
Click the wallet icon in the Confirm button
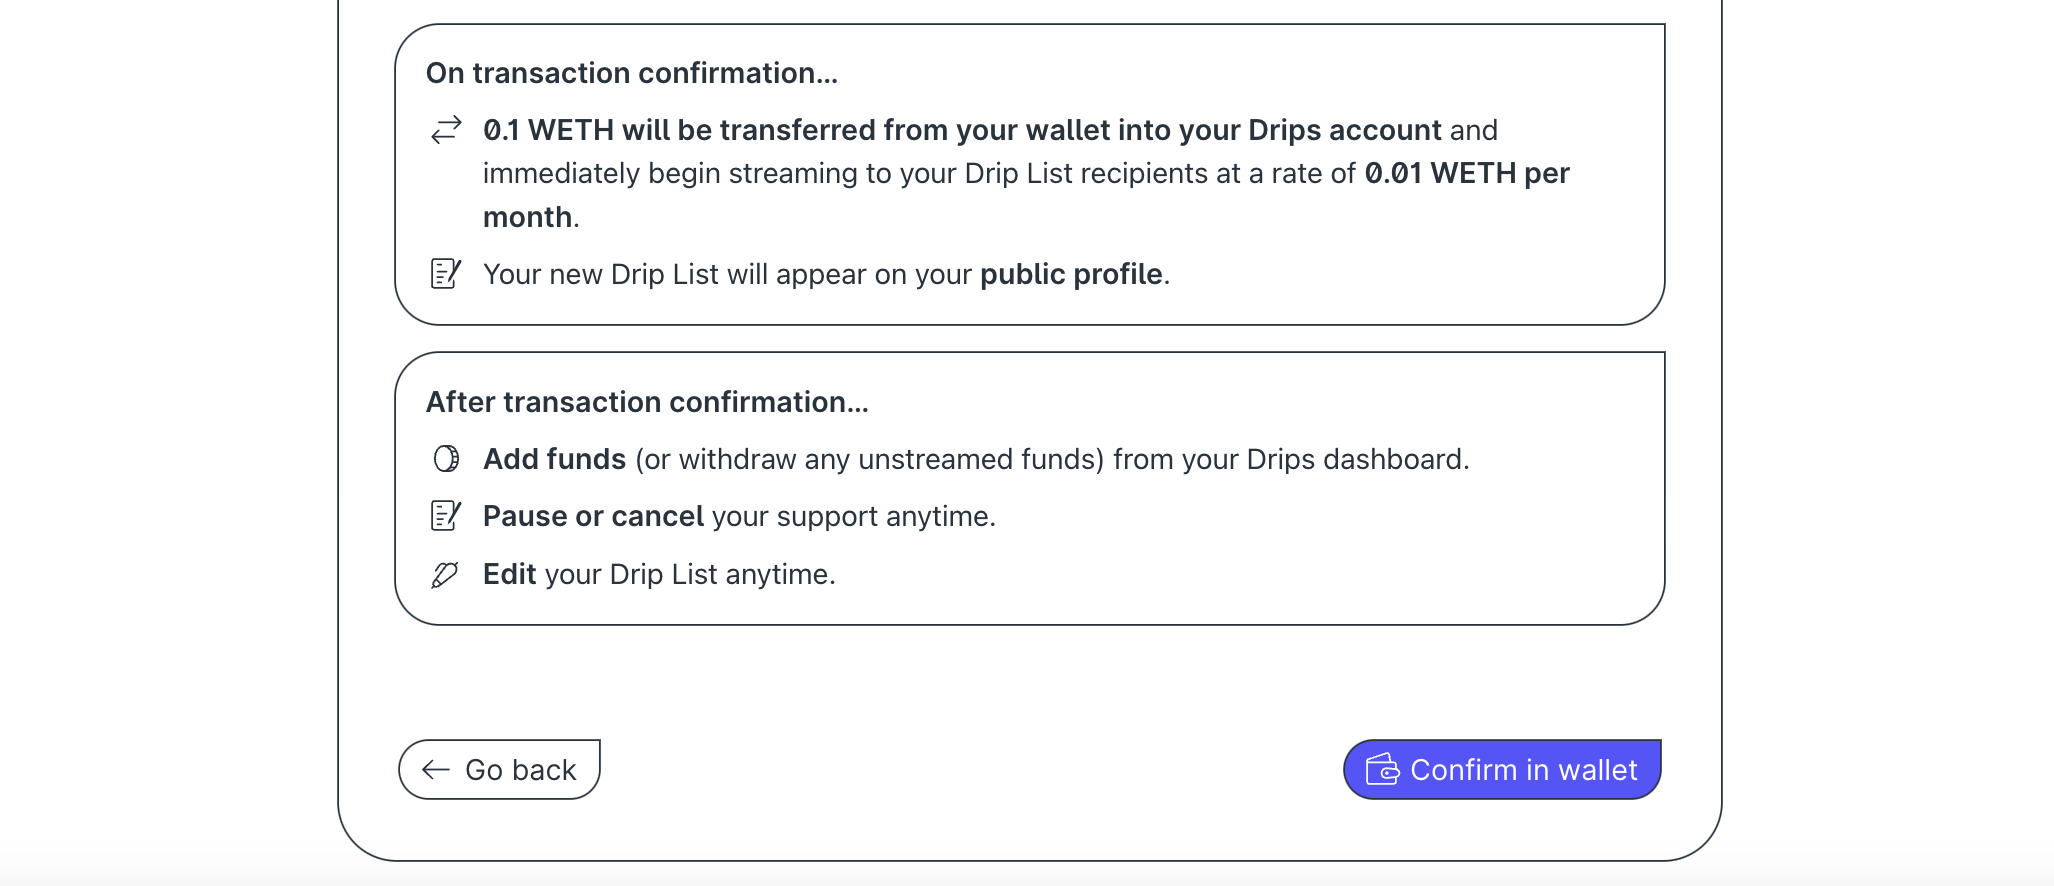(x=1383, y=769)
